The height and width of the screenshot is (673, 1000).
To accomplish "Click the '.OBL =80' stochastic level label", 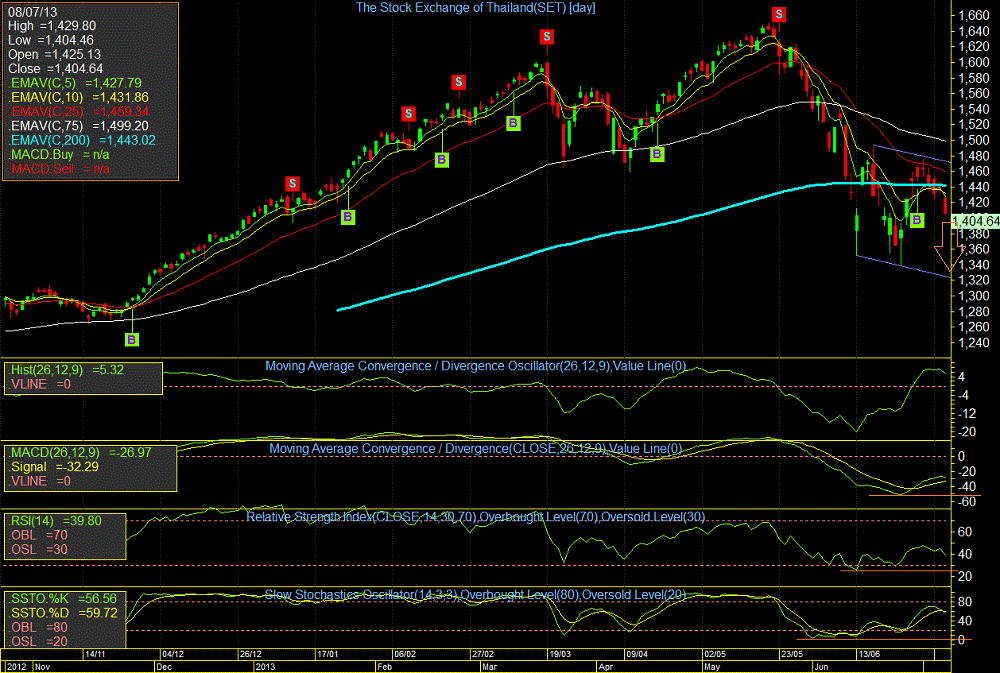I will [x=38, y=627].
